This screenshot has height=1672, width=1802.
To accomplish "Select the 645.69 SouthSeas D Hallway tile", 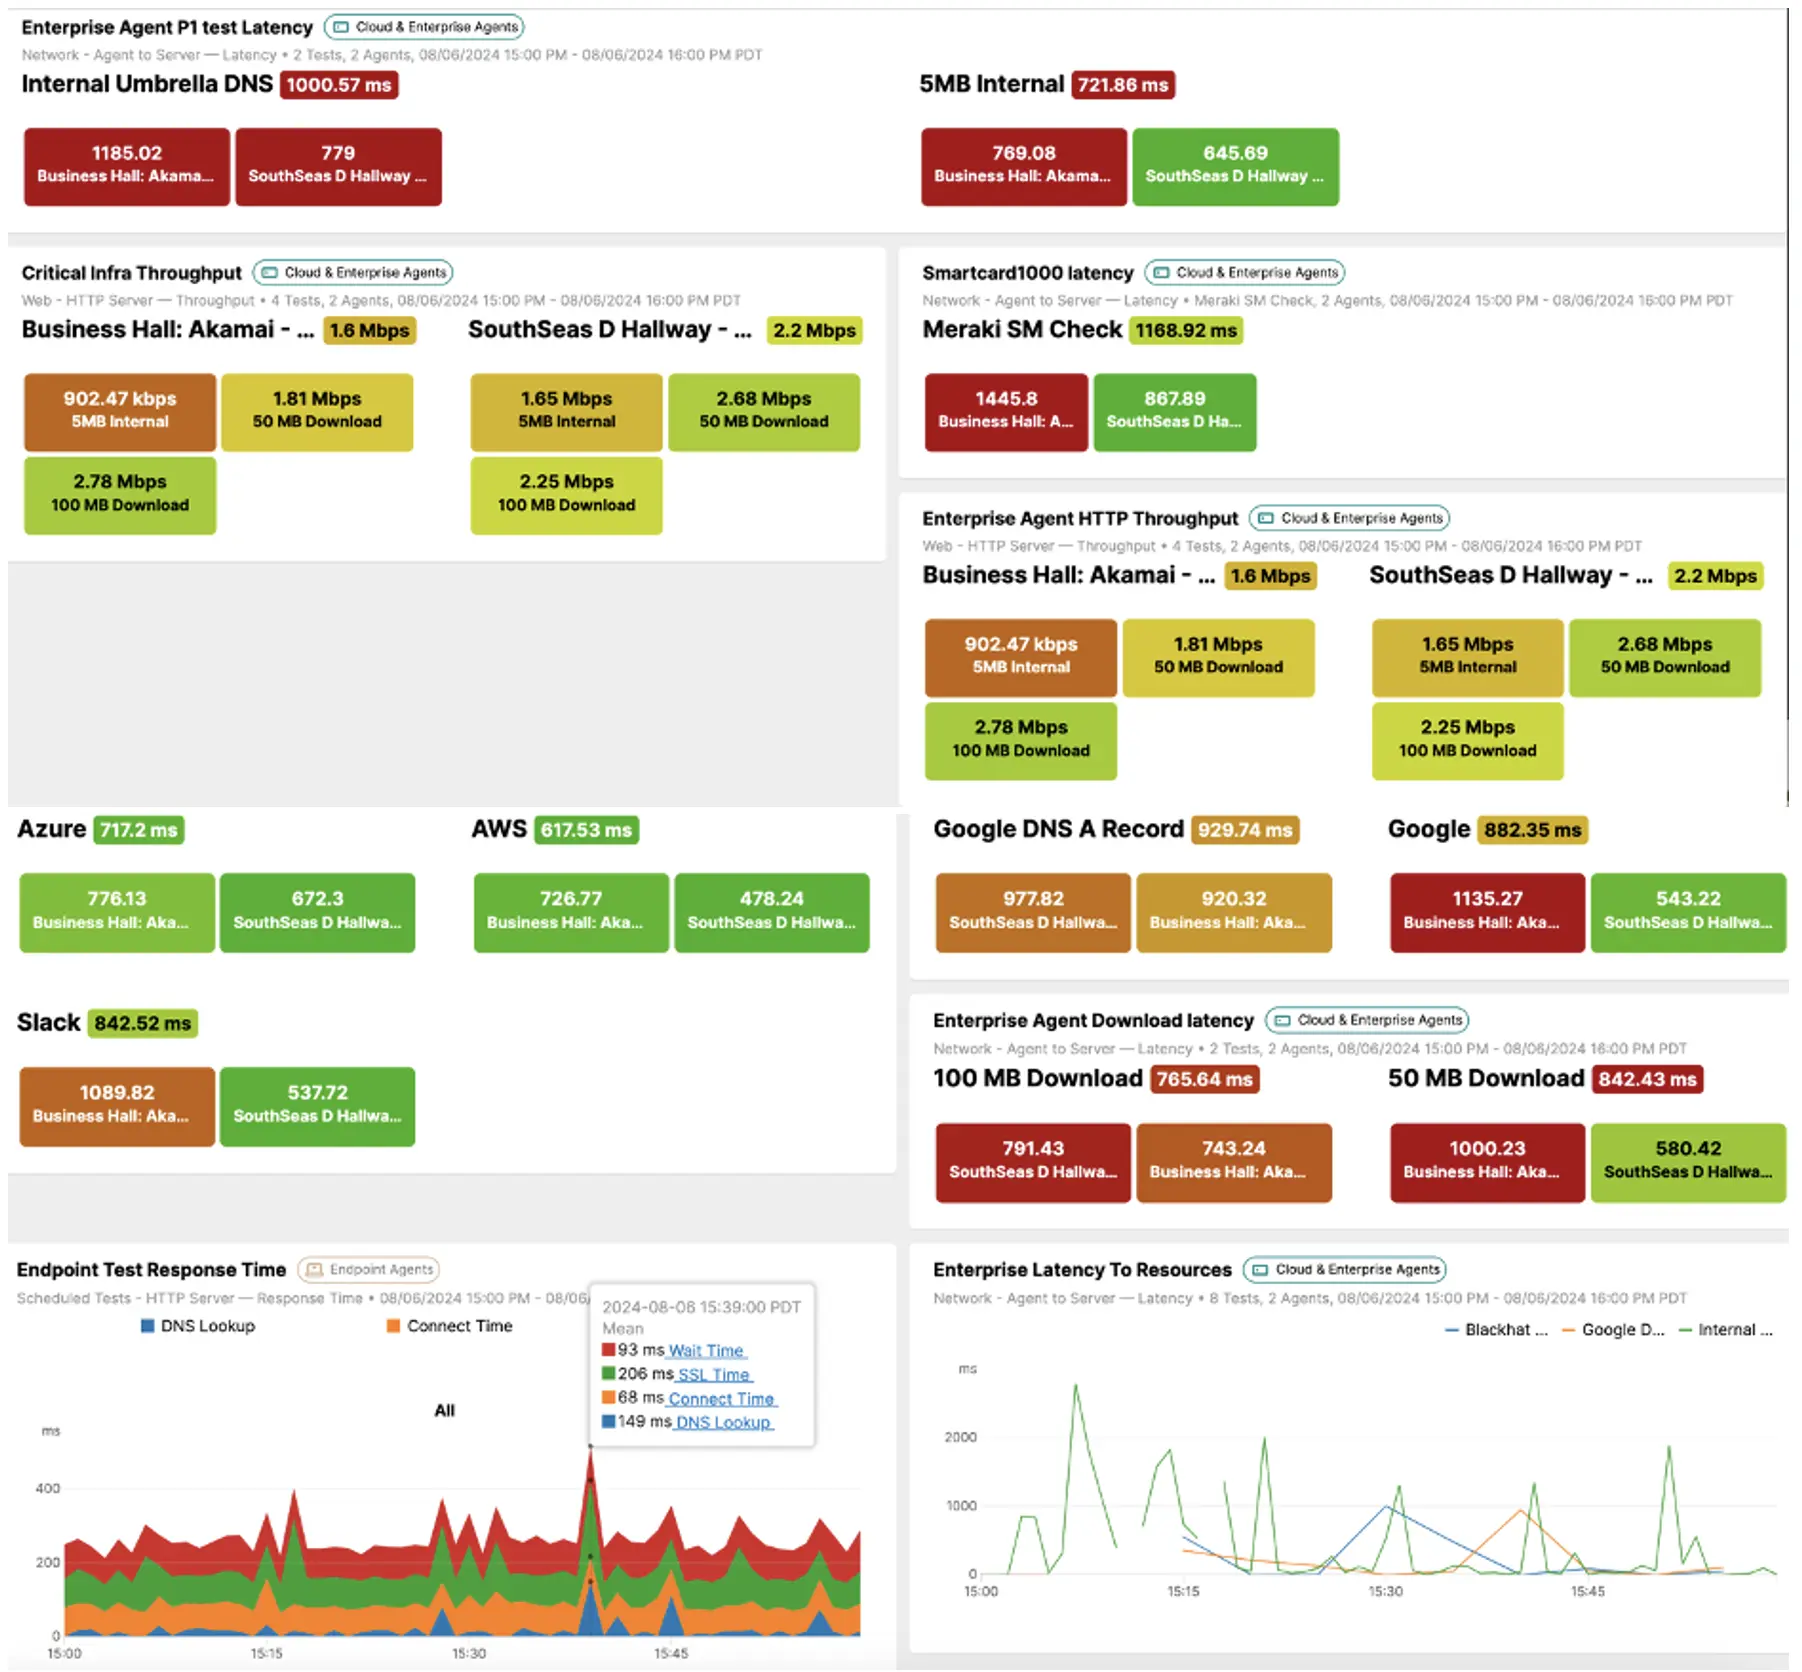I will pos(1236,166).
